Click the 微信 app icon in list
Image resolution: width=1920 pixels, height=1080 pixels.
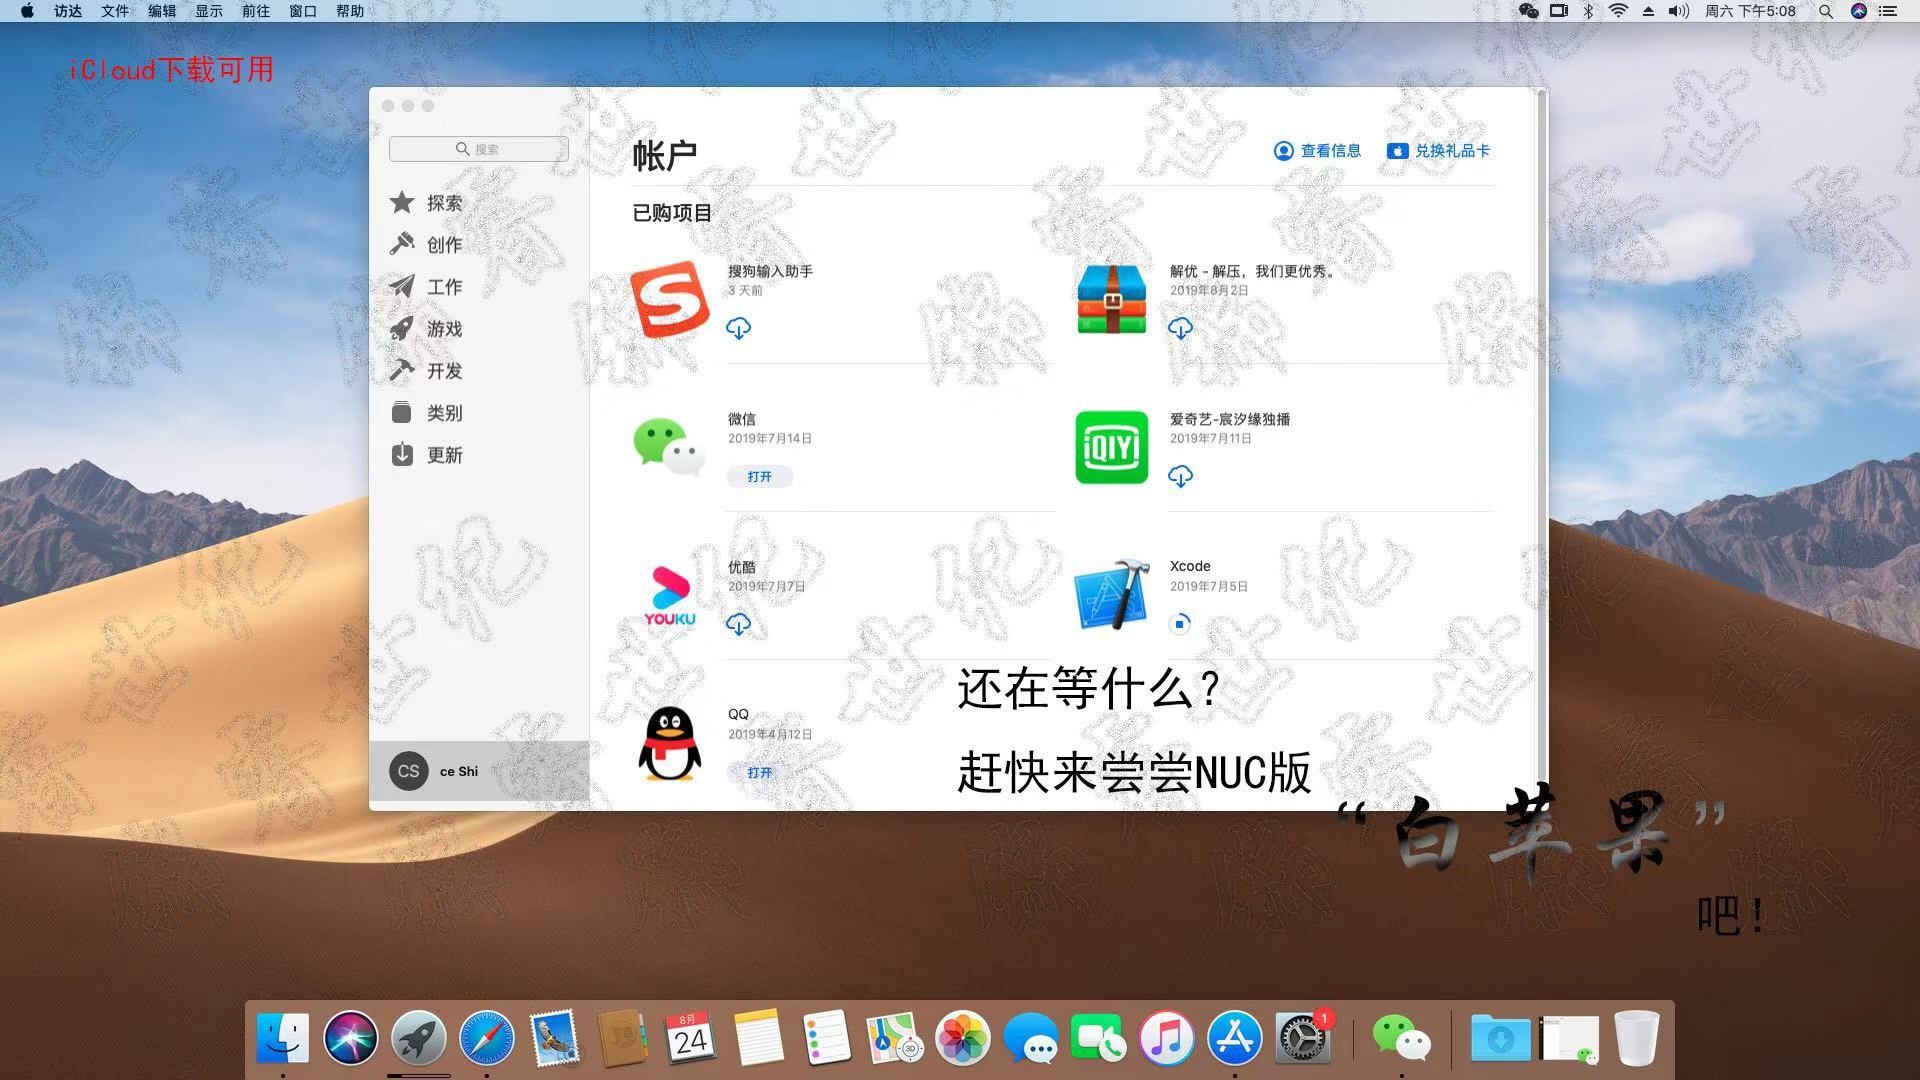tap(670, 447)
